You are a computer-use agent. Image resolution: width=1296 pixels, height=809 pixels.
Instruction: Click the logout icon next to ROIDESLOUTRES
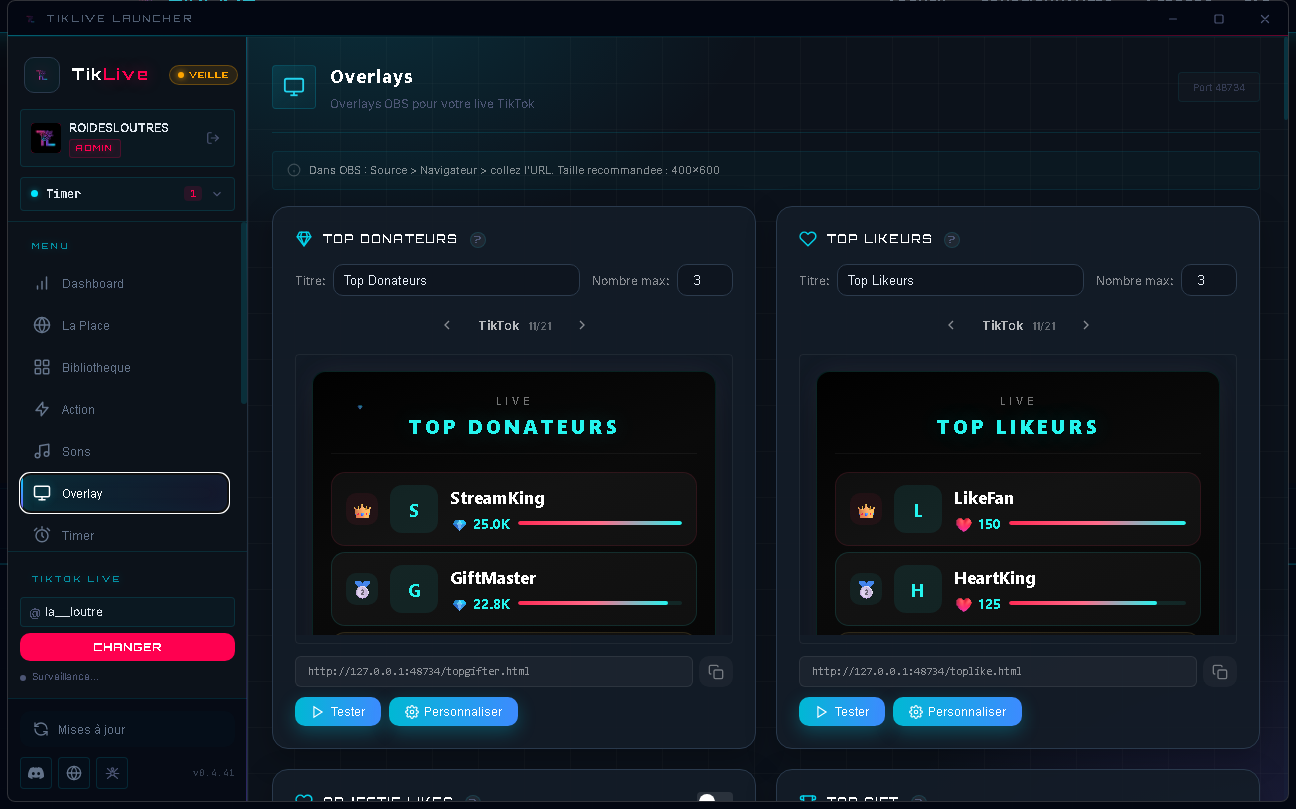[213, 138]
